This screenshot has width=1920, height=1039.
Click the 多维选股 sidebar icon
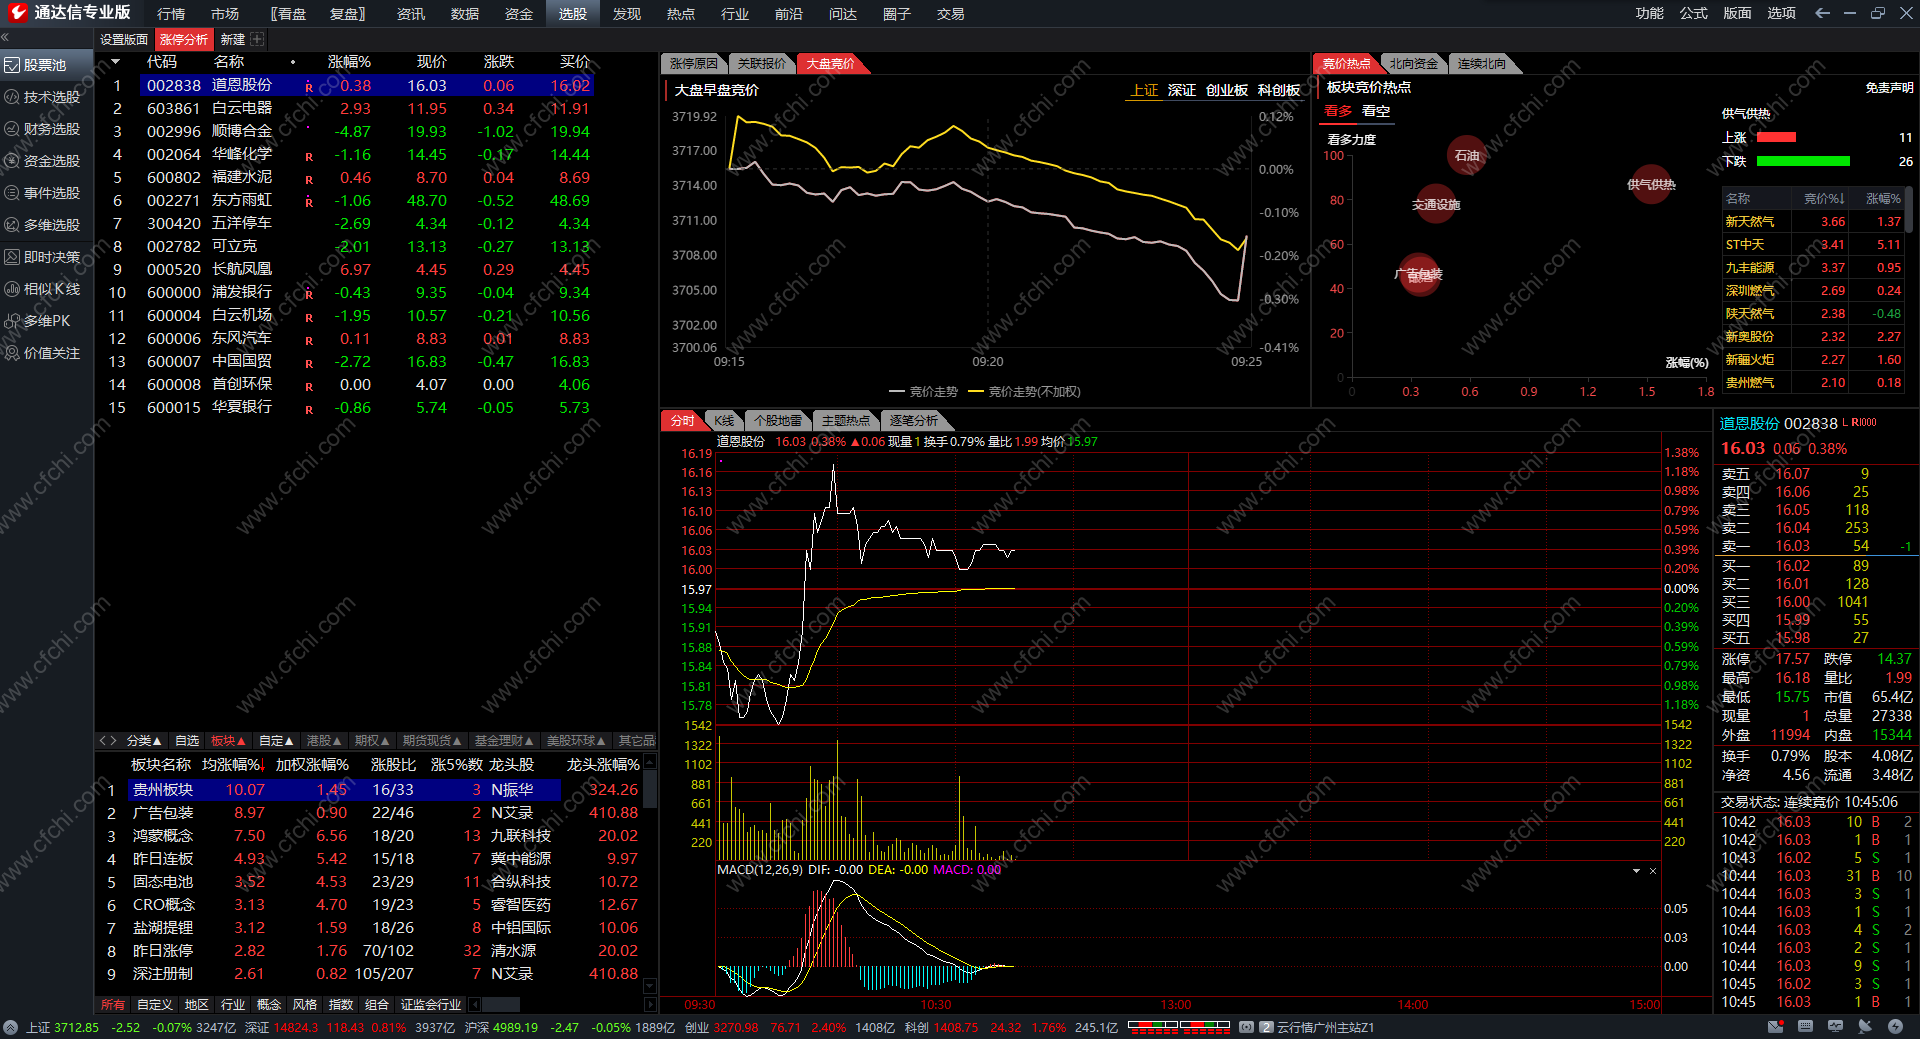12,225
